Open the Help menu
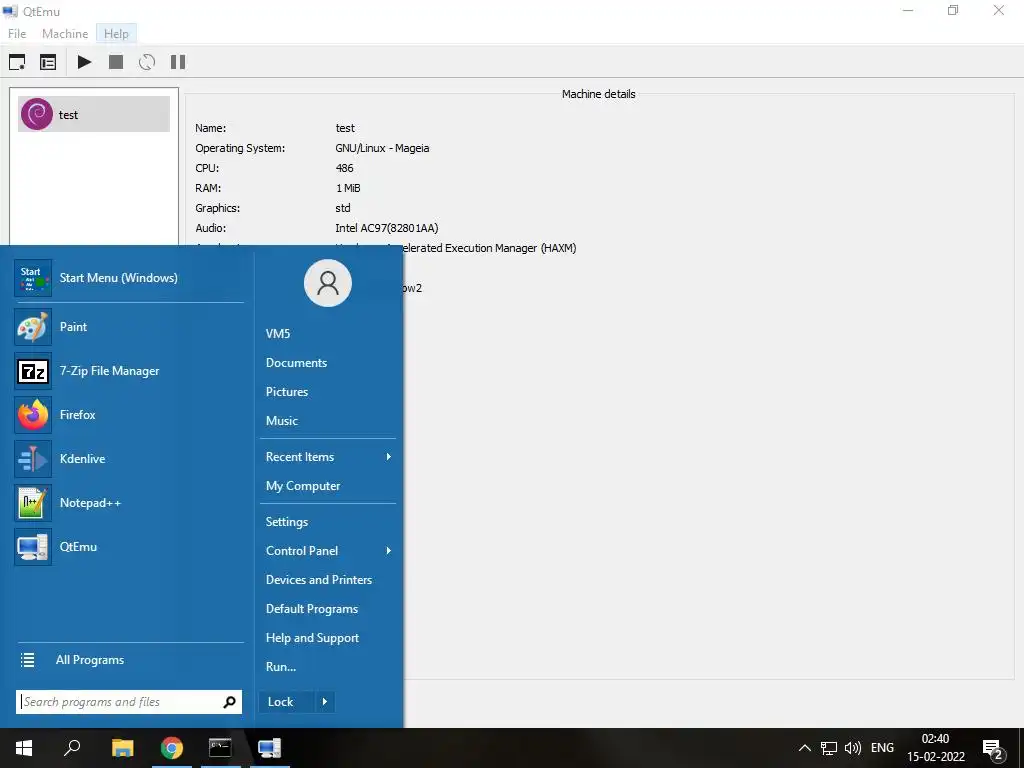 click(116, 33)
